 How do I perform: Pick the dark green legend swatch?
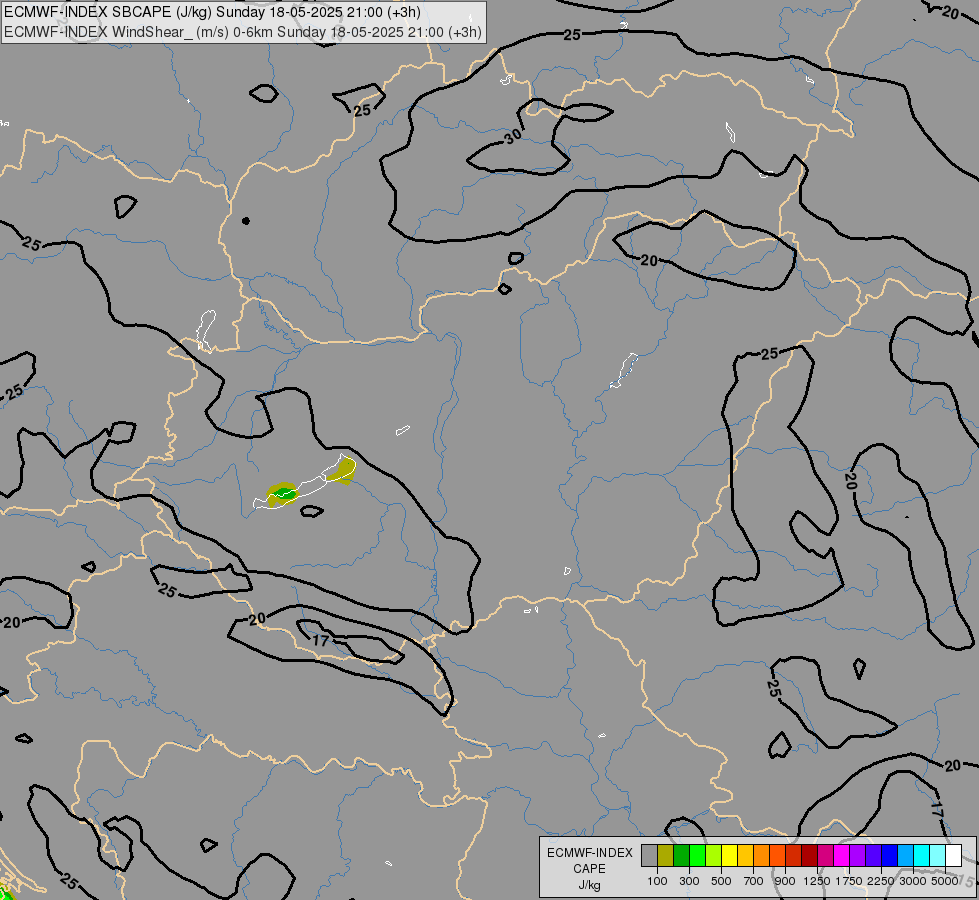[682, 855]
